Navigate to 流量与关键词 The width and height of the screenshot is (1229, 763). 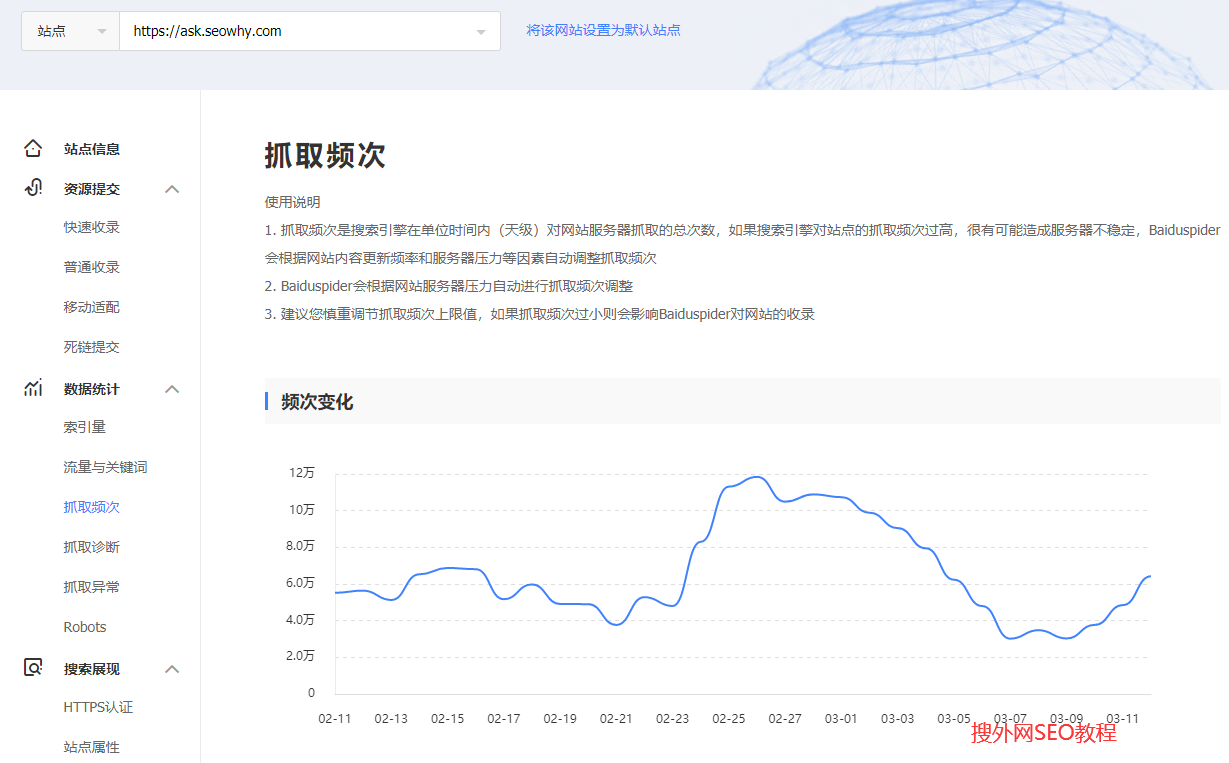105,467
